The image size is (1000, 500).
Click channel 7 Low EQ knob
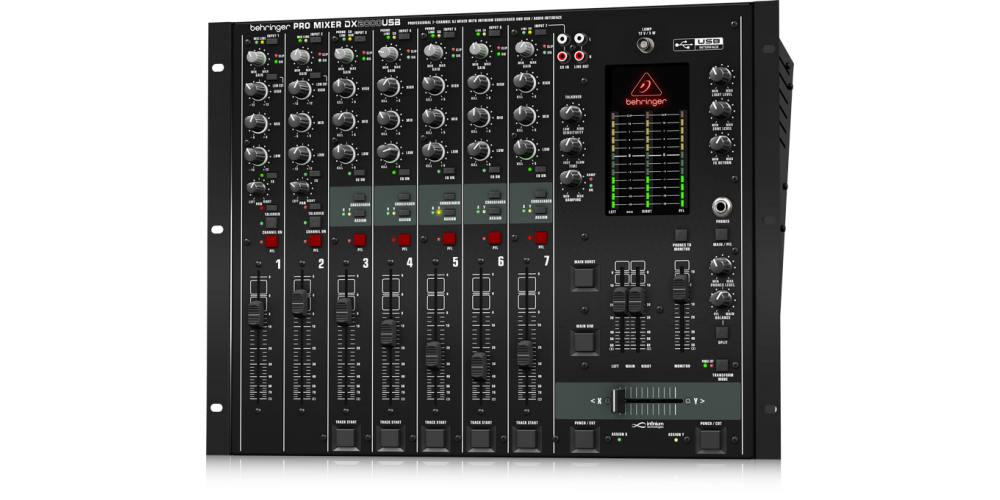pos(524,149)
